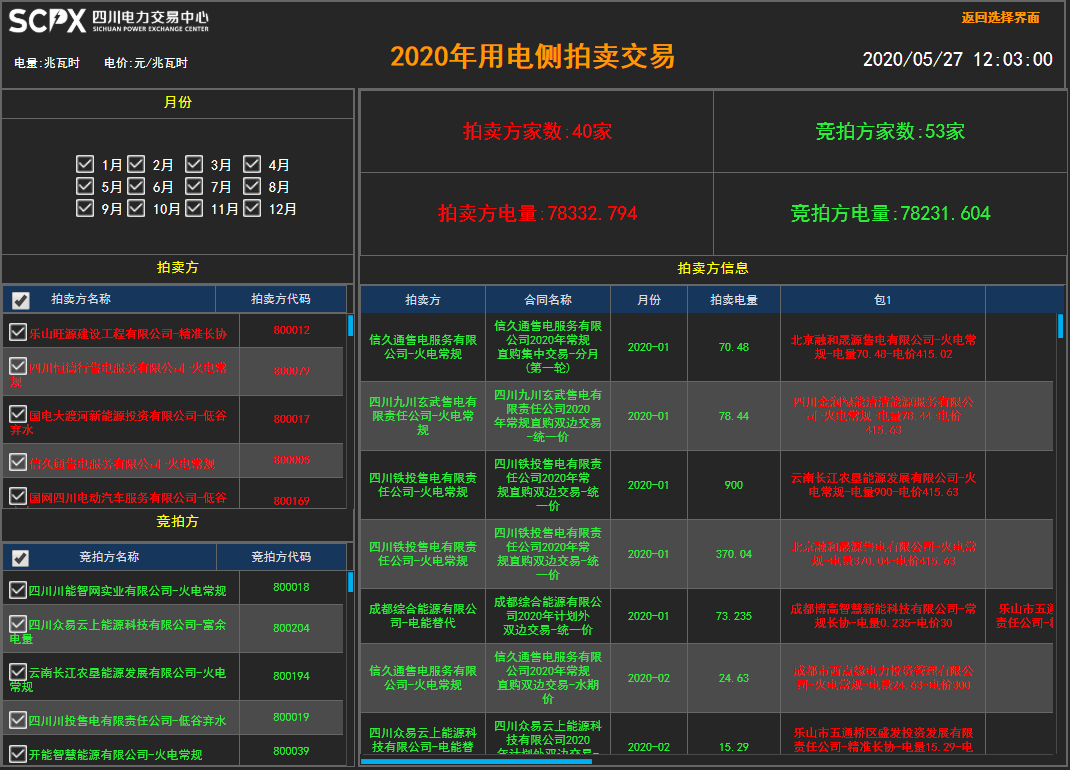1070x770 pixels.
Task: Select 四川九川玄武售电有限责任公司 row in info table
Action: 707,416
